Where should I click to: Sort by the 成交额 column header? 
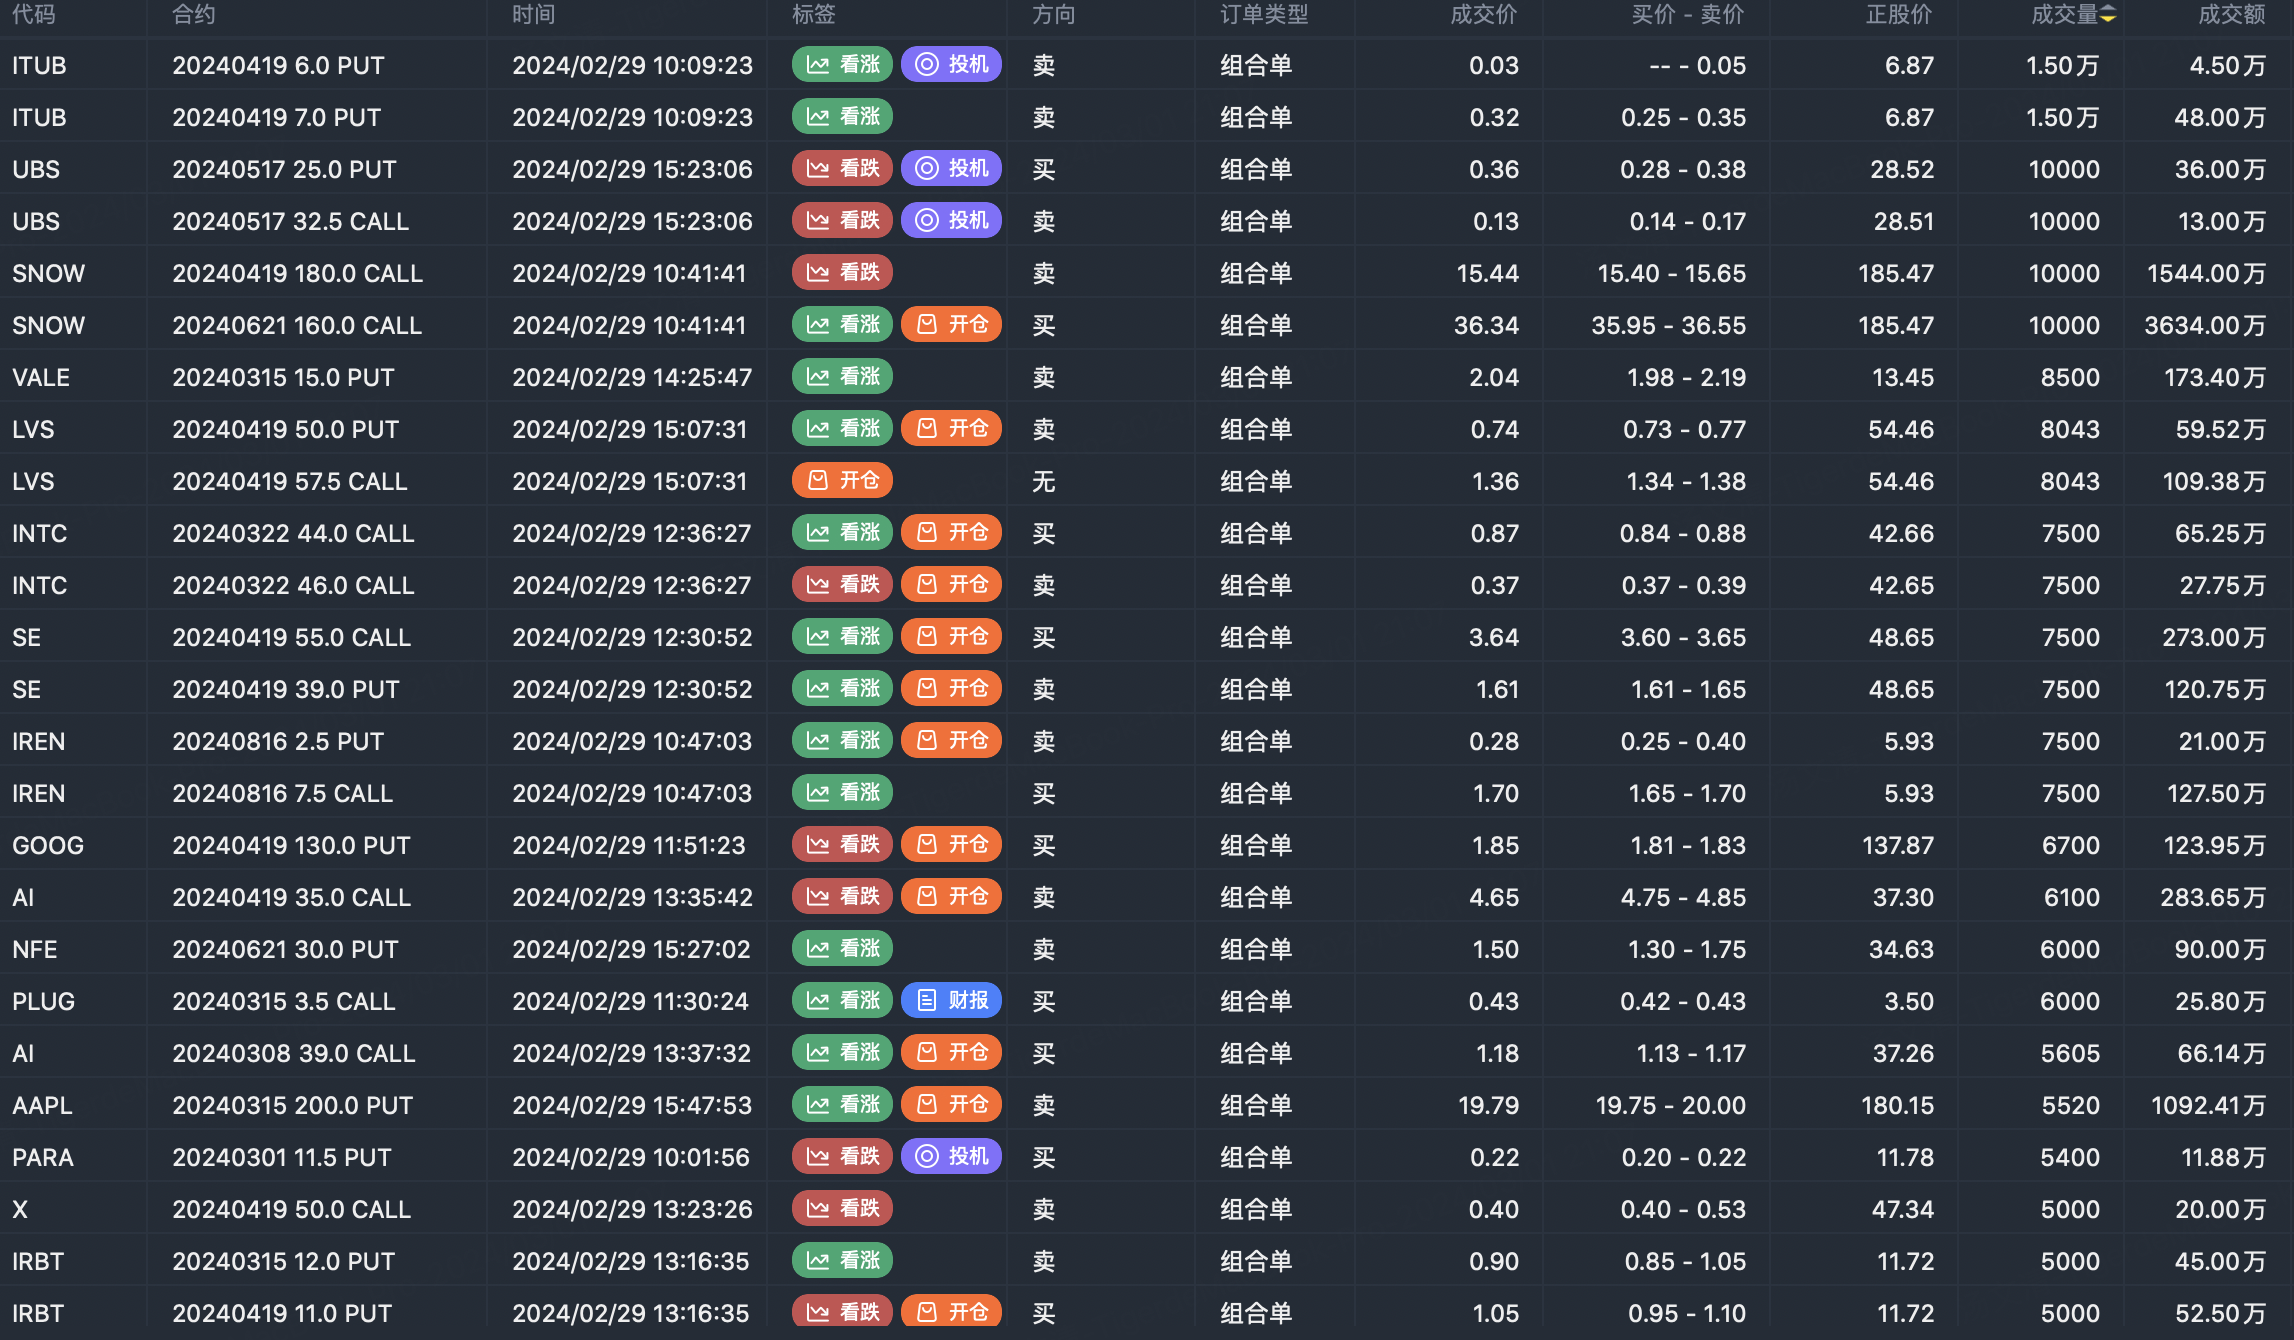coord(2231,14)
